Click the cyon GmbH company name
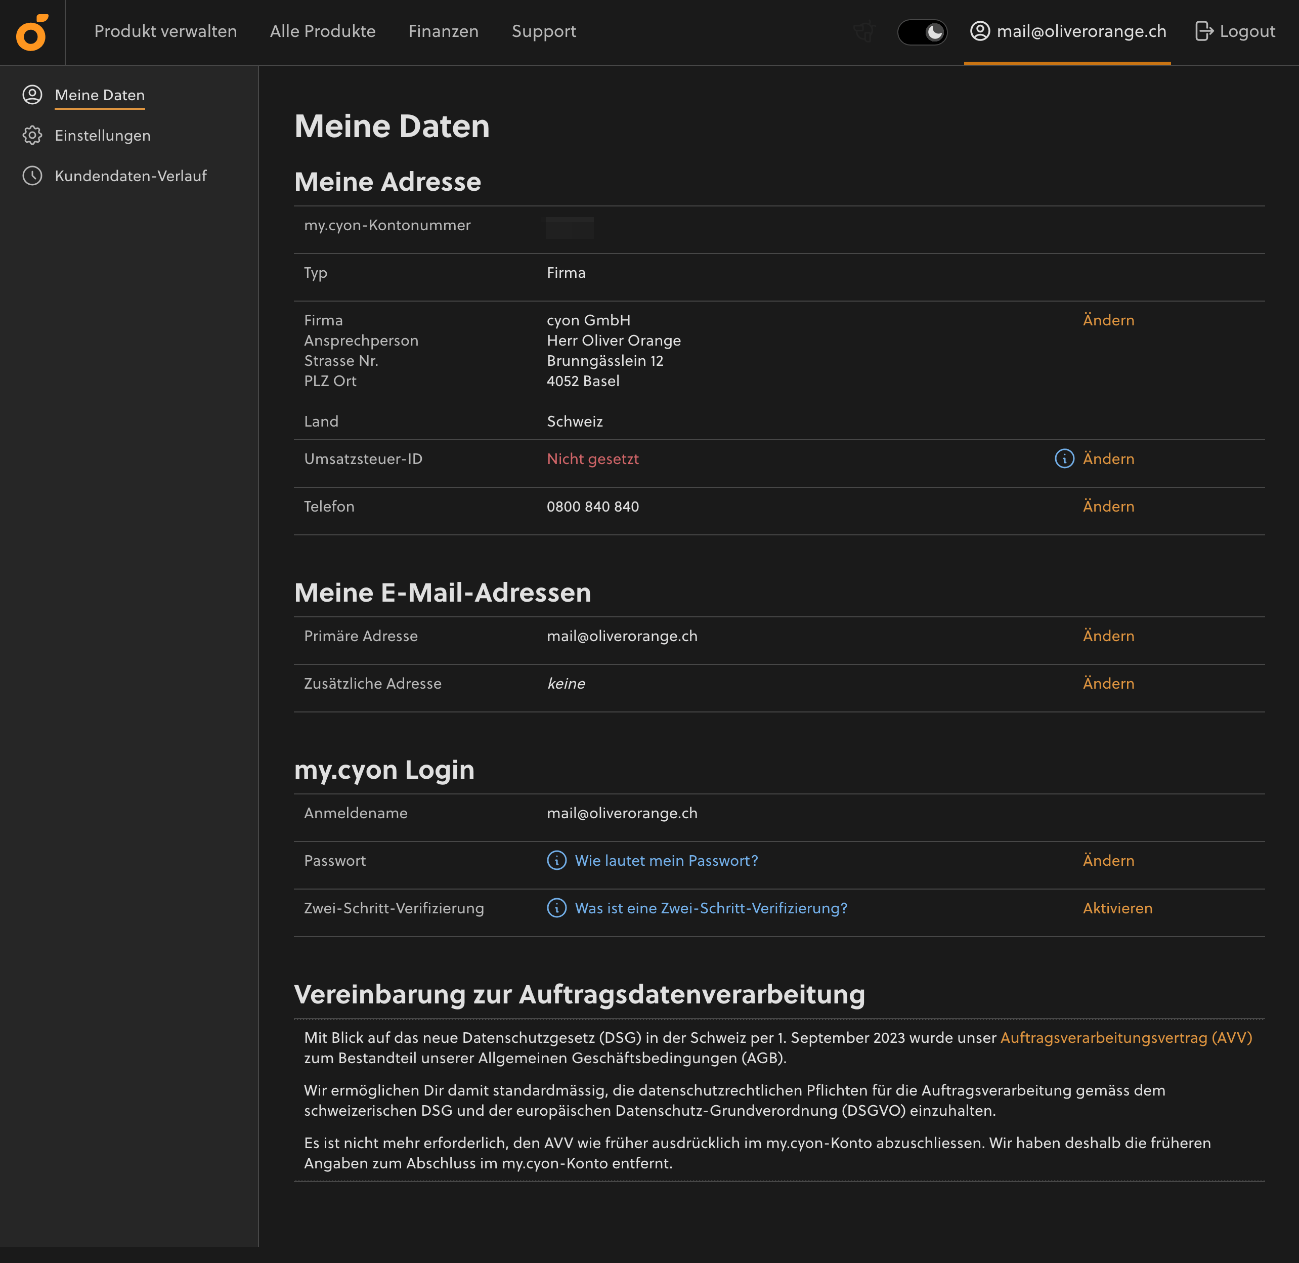This screenshot has width=1299, height=1263. (588, 321)
